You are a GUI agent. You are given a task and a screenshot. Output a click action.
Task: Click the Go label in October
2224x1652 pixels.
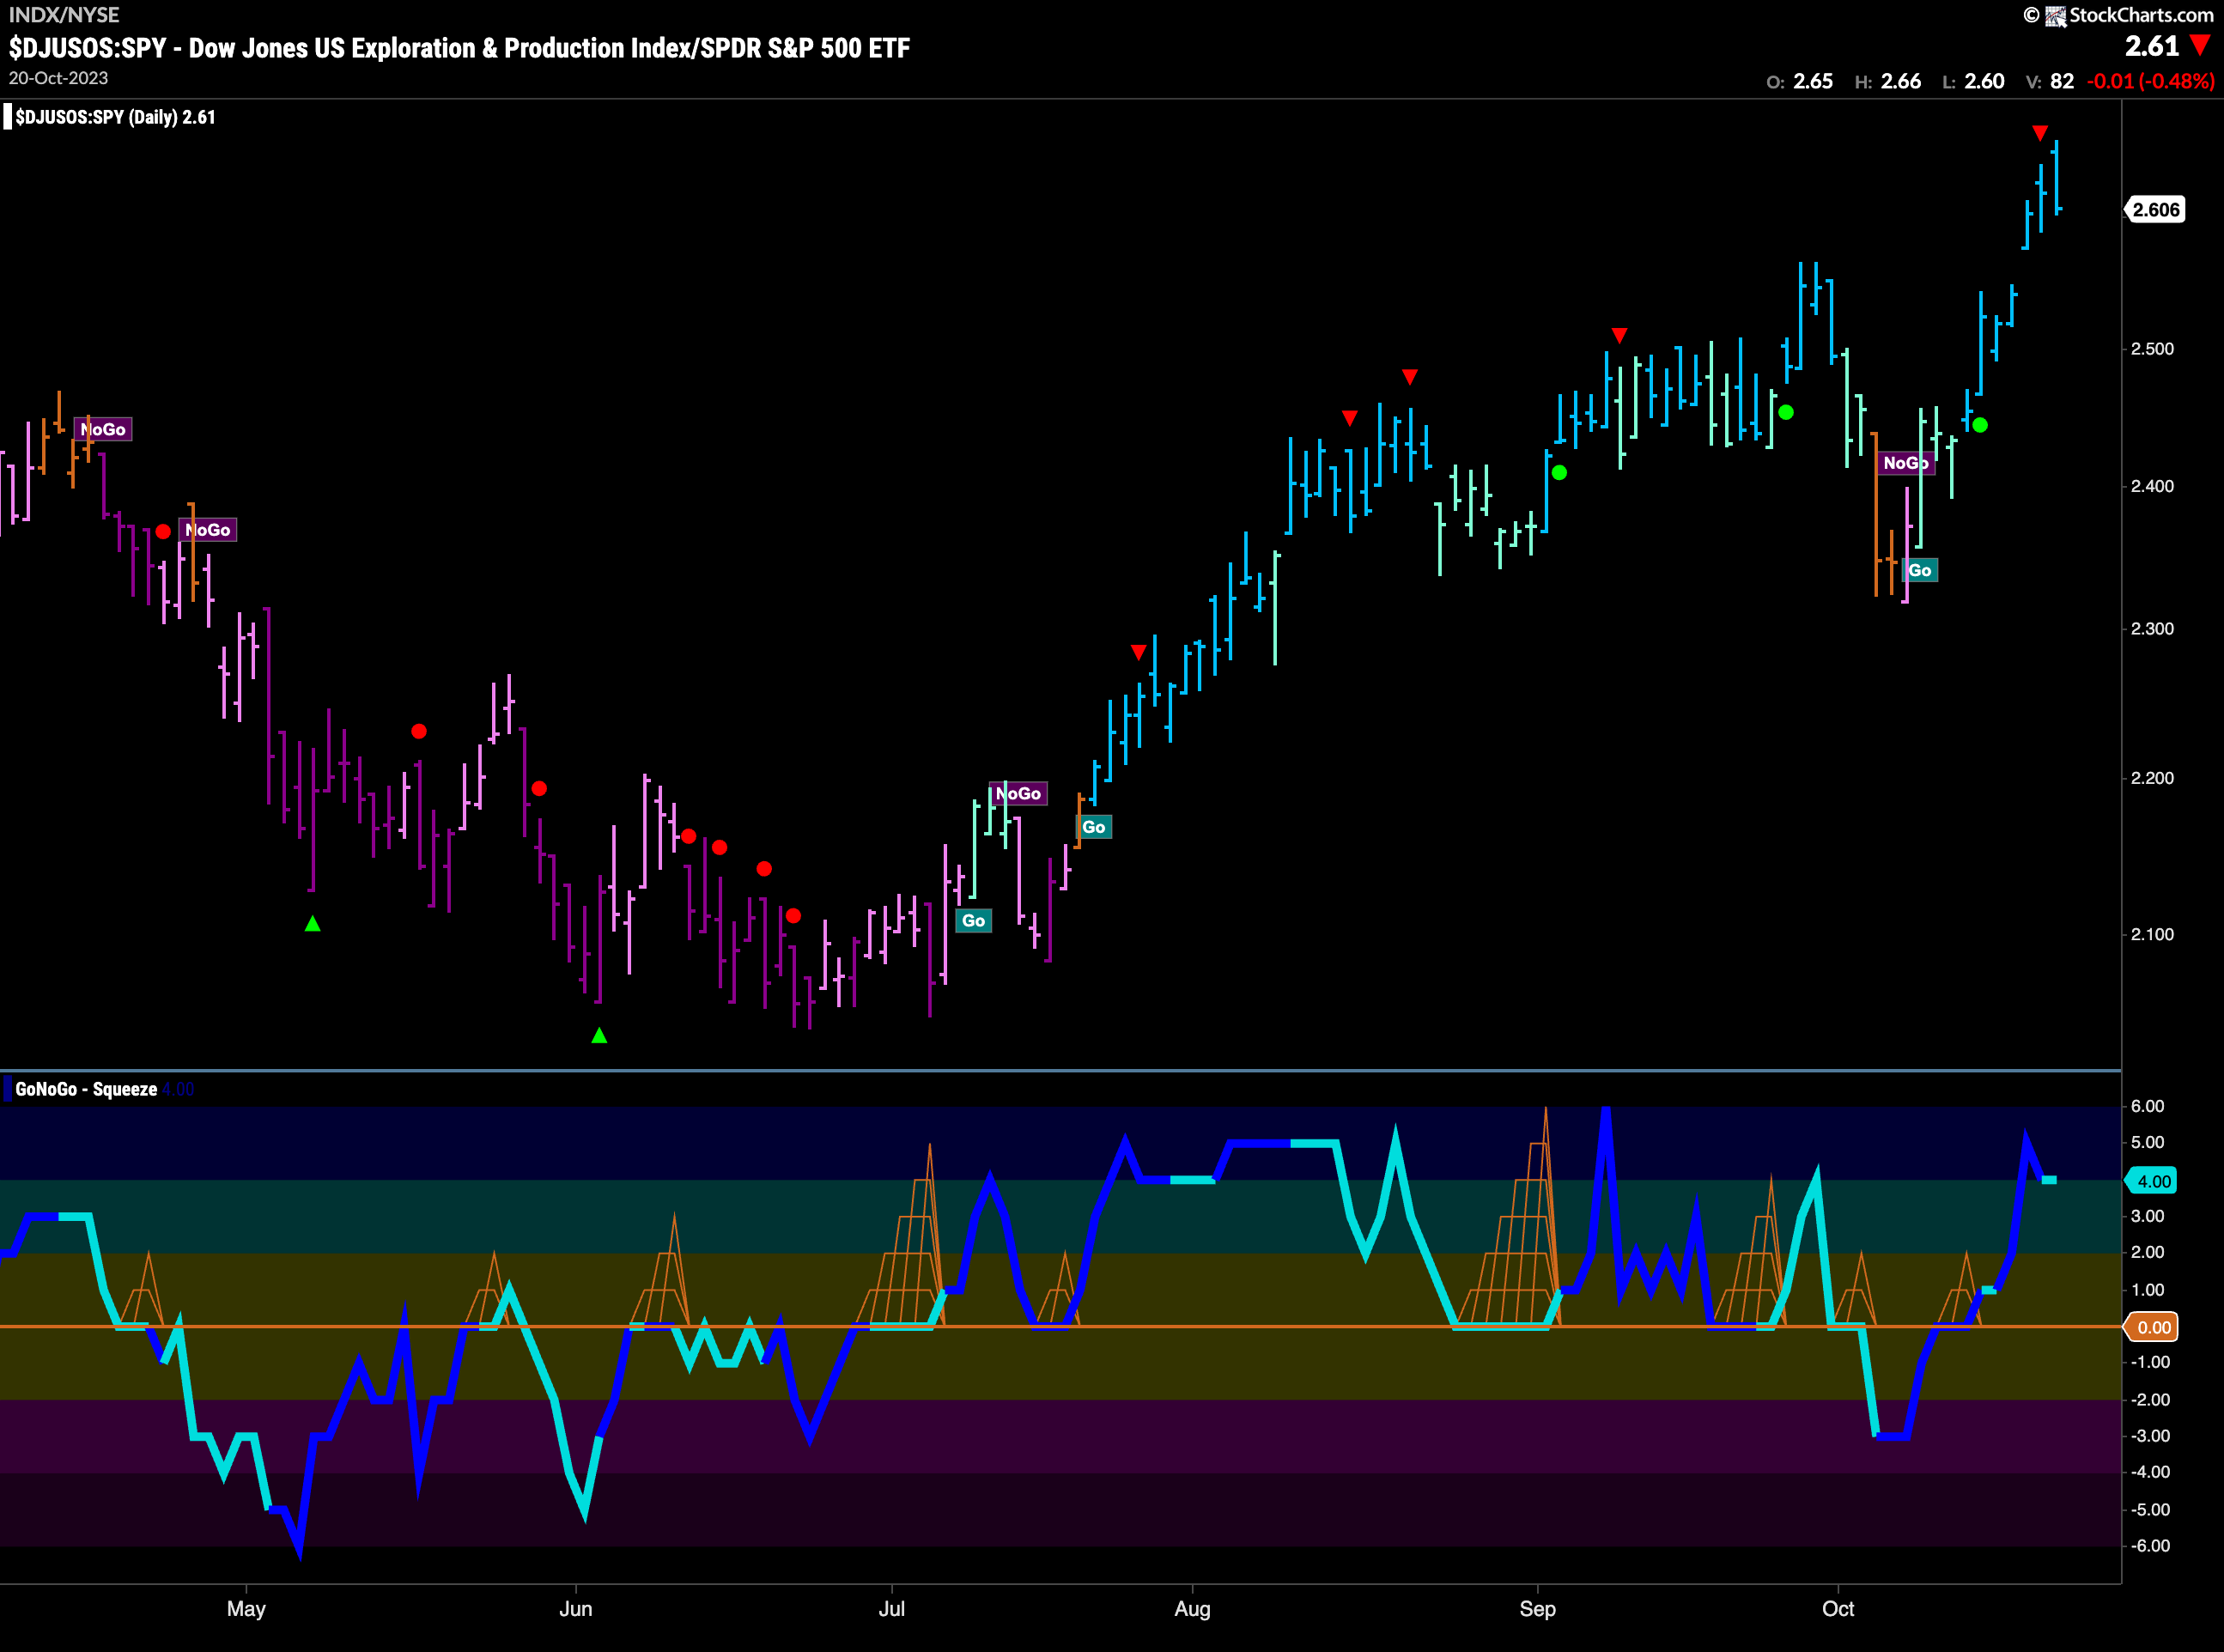tap(1919, 571)
